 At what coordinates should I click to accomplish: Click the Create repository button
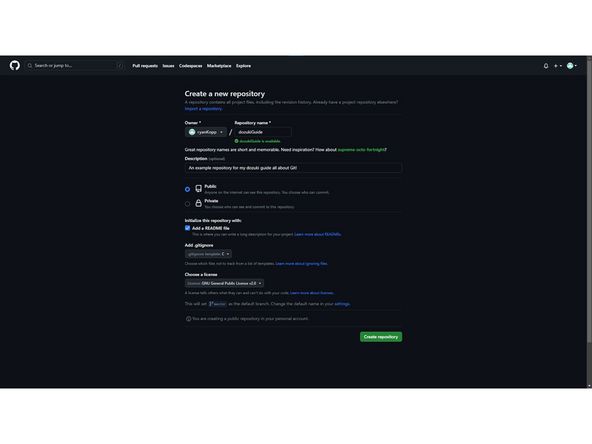click(381, 337)
